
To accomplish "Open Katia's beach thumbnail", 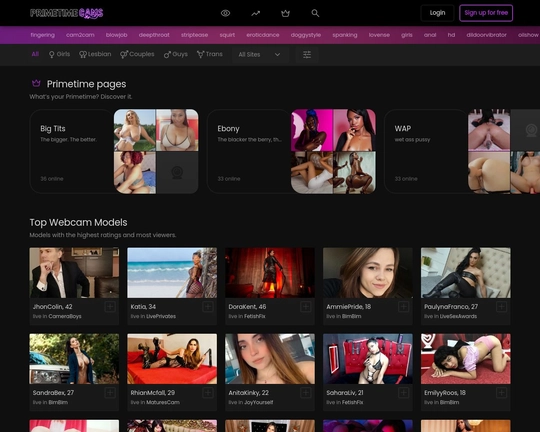I will pyautogui.click(x=172, y=272).
